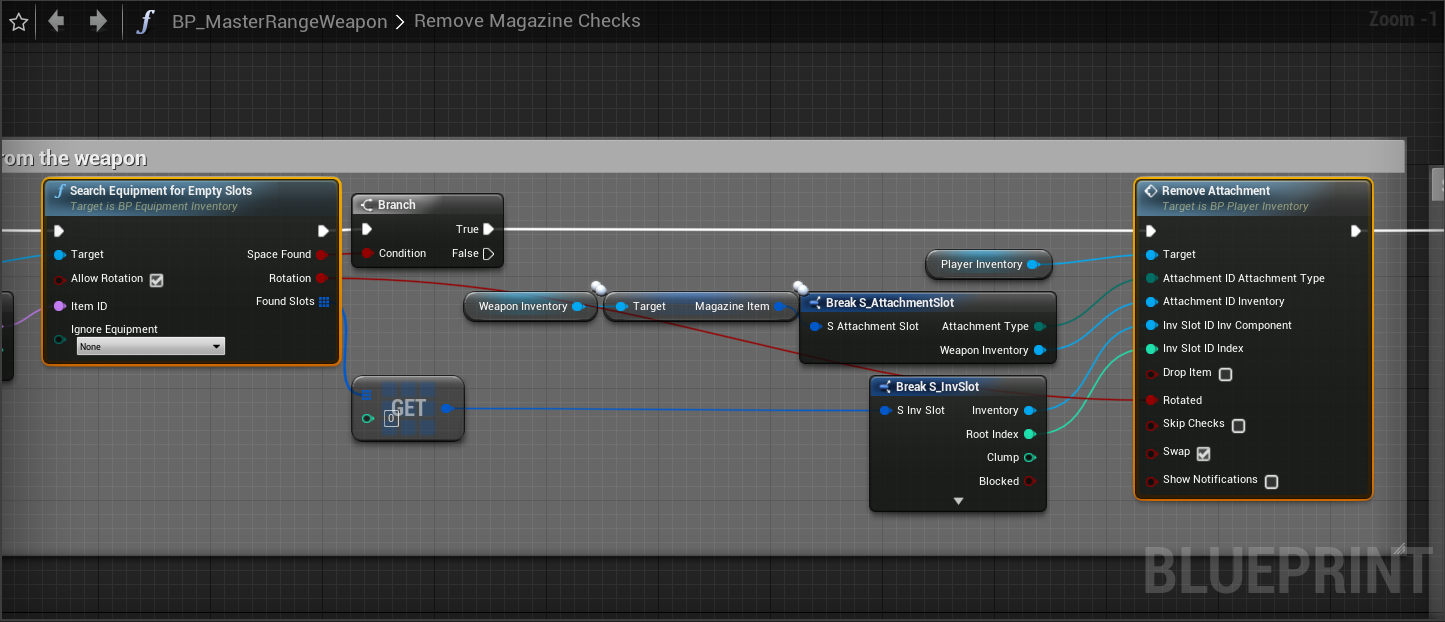Uncheck the Allow Rotation checkbox

[156, 280]
